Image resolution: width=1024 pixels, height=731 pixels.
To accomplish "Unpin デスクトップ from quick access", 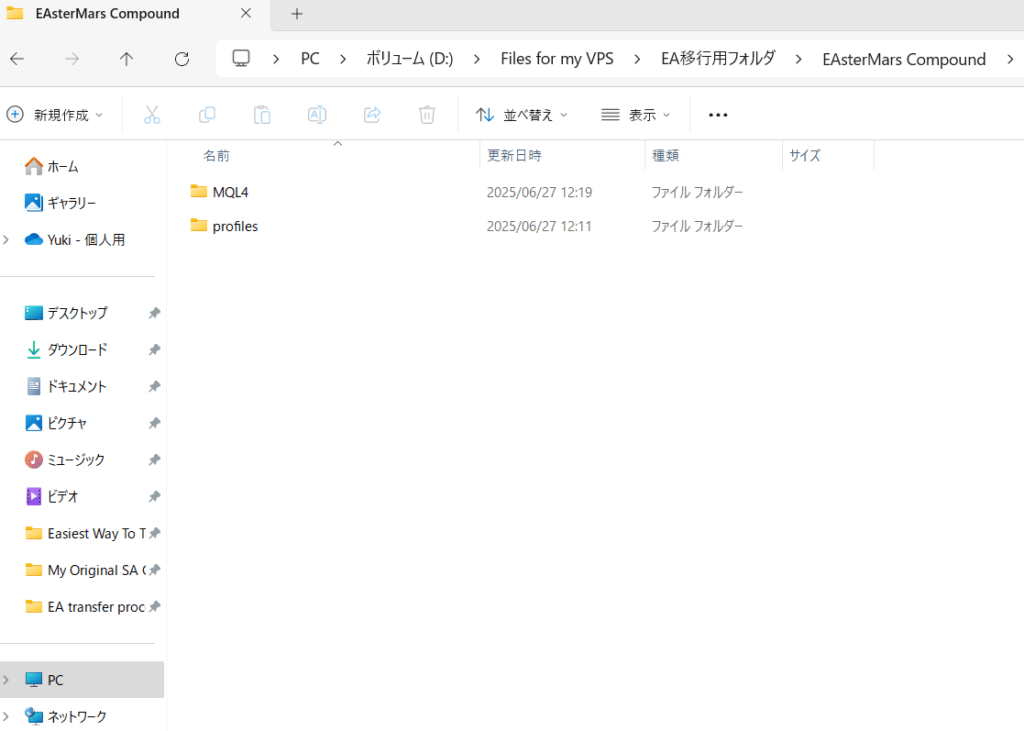I will [154, 313].
